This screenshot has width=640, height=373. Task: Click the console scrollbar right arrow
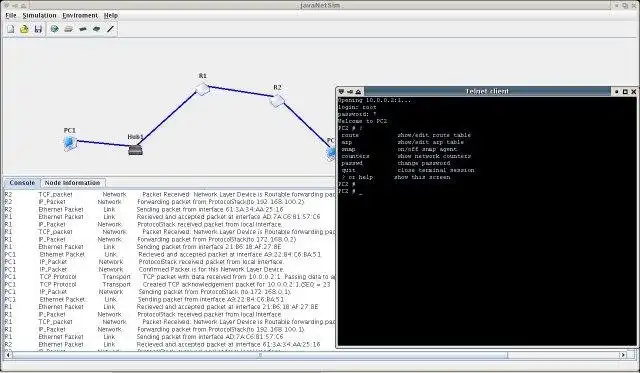coord(623,355)
